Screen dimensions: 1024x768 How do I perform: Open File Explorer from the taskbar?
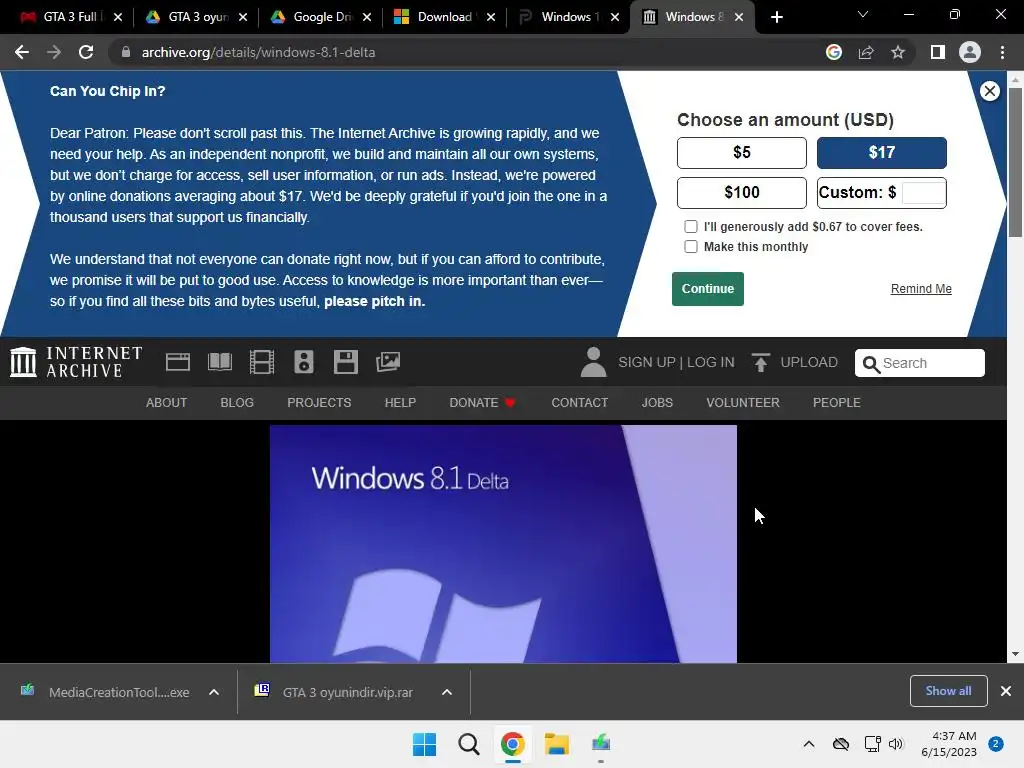click(x=557, y=744)
